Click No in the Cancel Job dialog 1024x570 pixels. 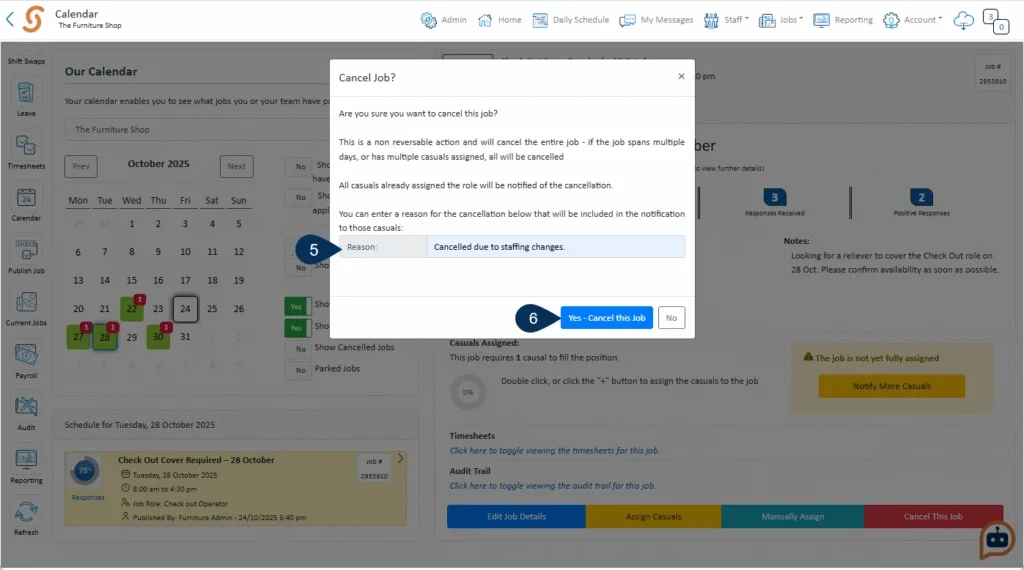(671, 318)
